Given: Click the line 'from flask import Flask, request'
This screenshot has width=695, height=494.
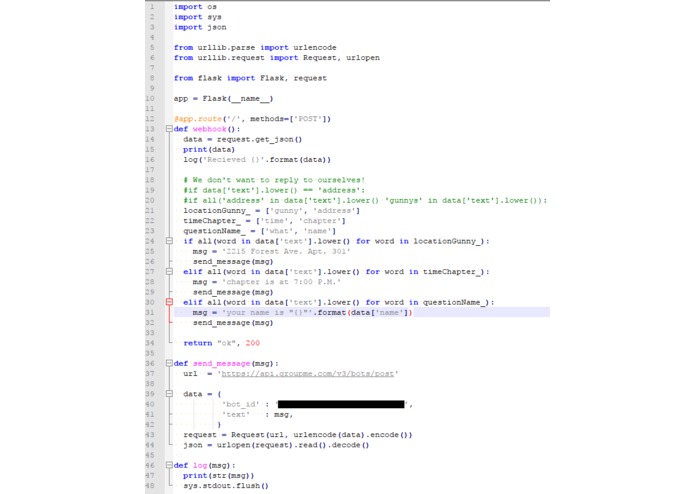Looking at the screenshot, I should coord(250,78).
